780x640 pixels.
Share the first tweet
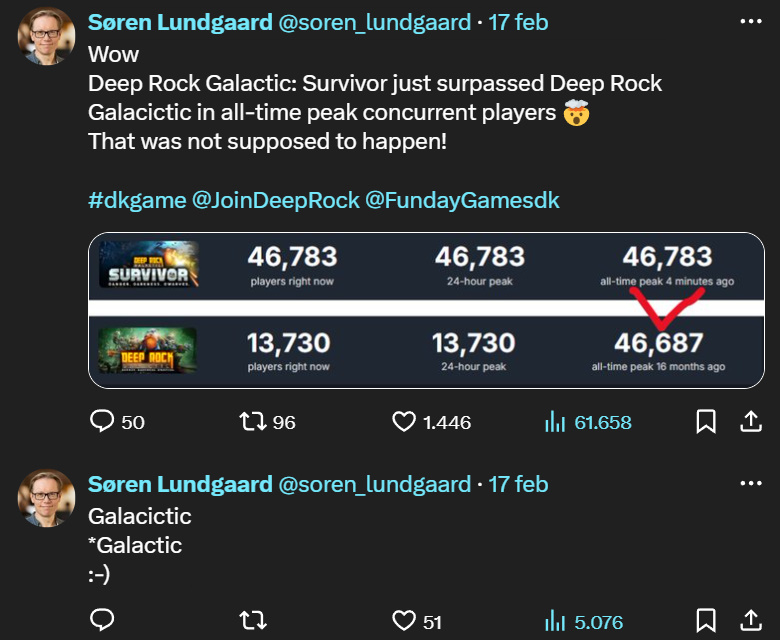tap(751, 422)
